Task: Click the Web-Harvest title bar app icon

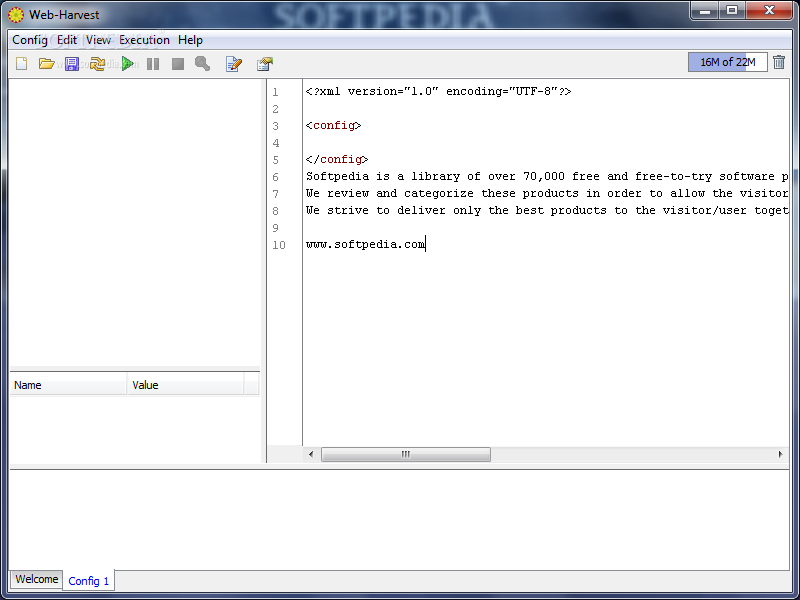Action: 16,14
